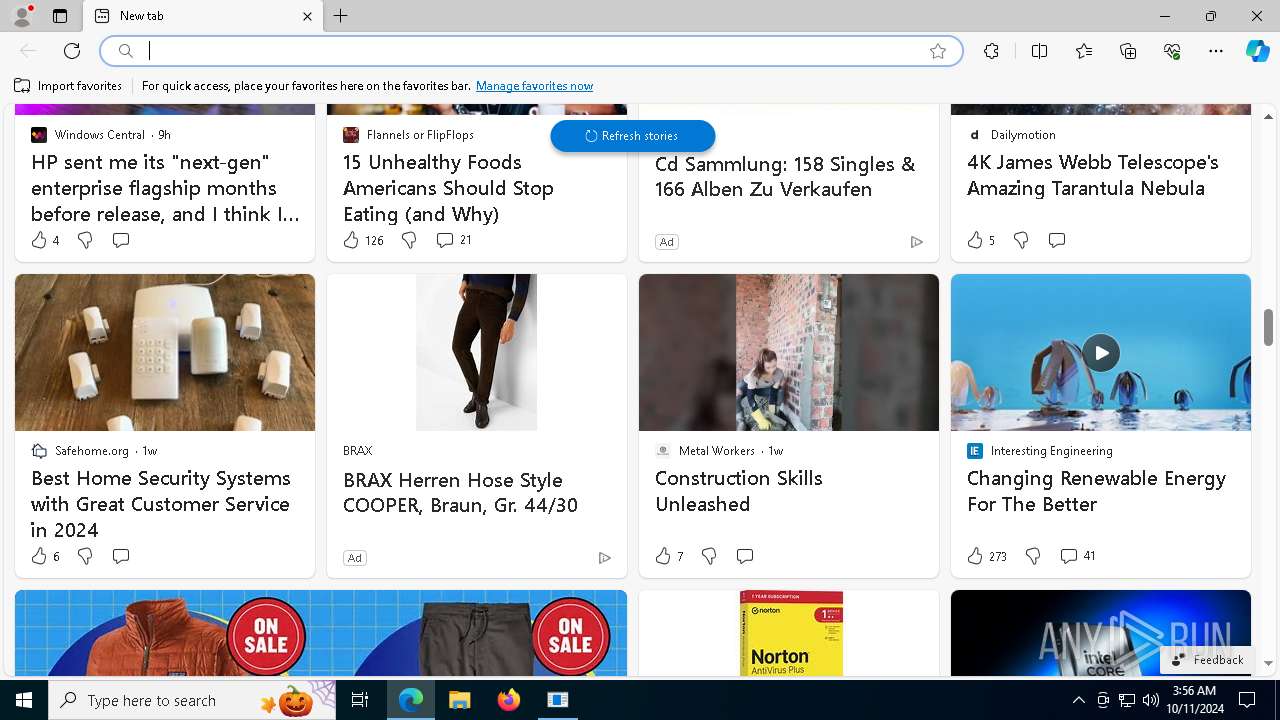Open Windows Start menu

(x=24, y=700)
